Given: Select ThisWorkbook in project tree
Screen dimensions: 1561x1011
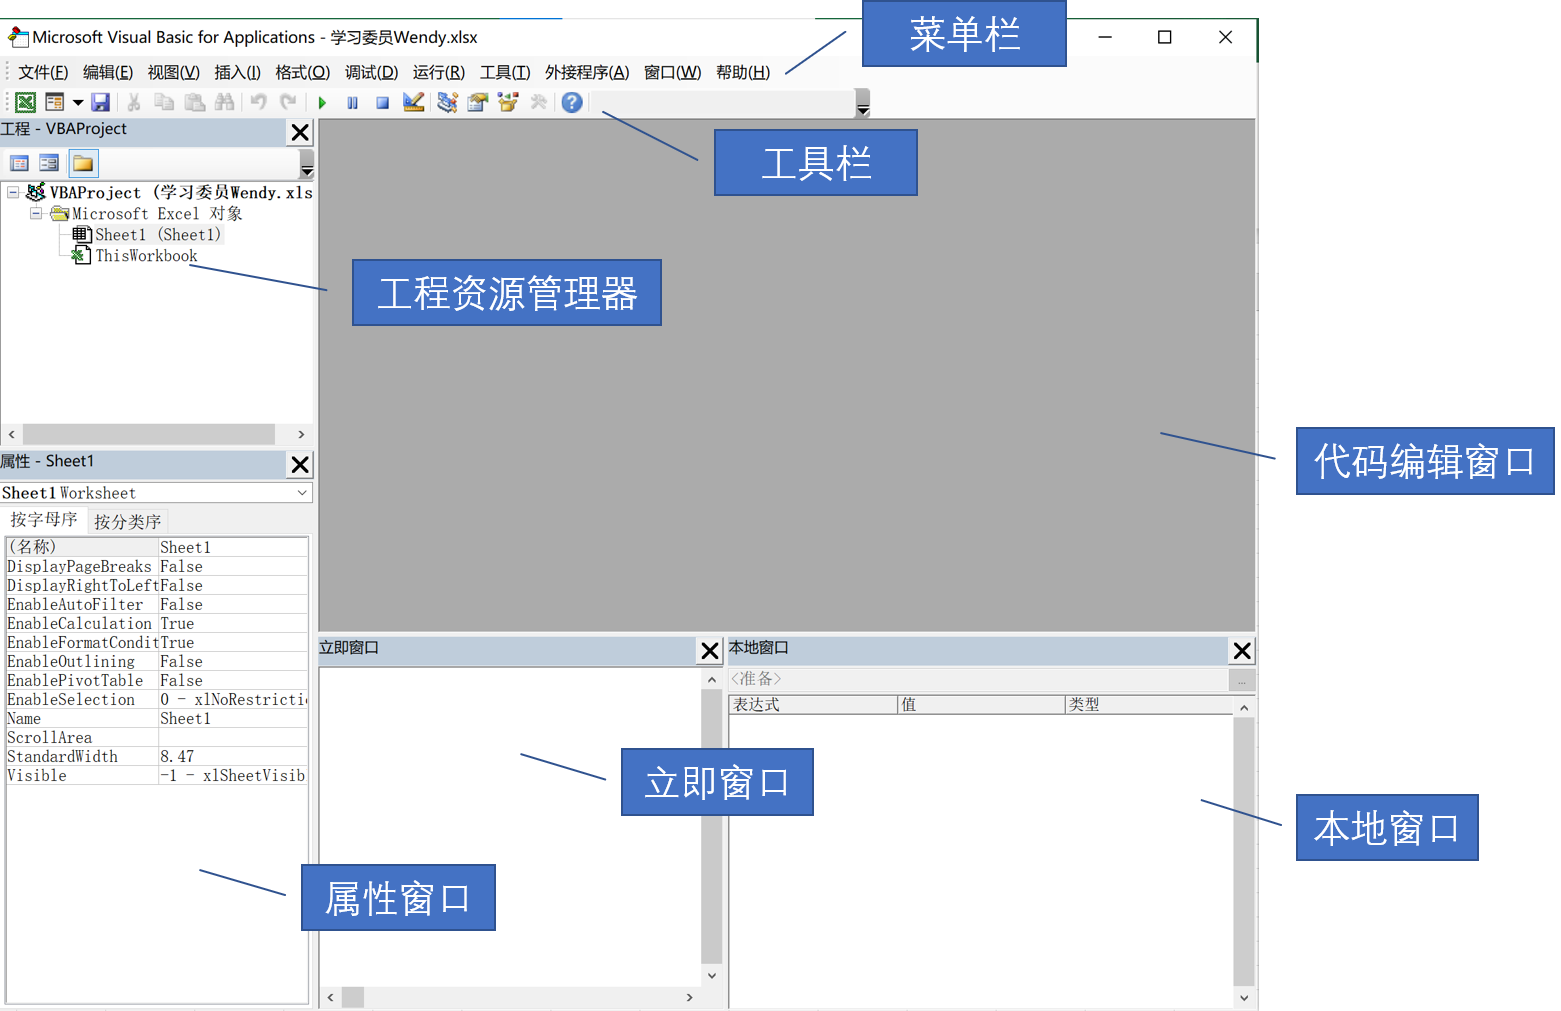Looking at the screenshot, I should [x=146, y=256].
